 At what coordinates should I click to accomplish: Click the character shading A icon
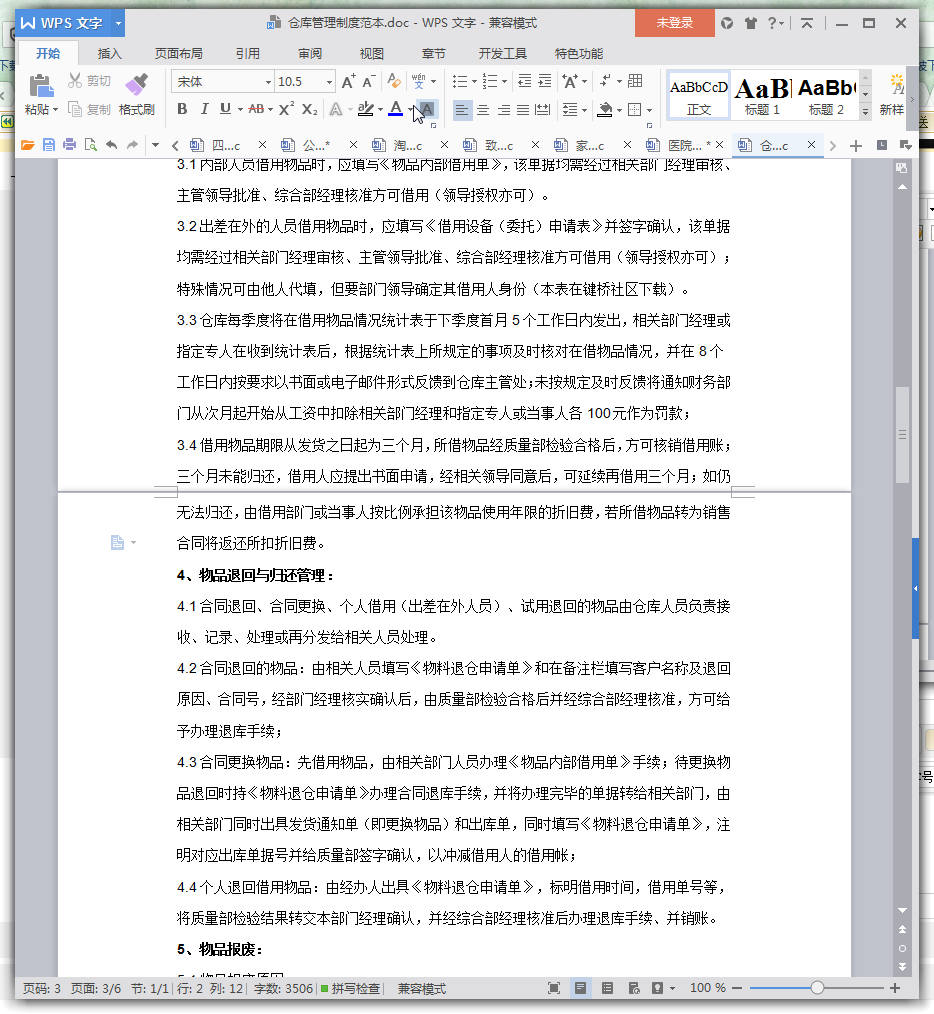tap(428, 109)
